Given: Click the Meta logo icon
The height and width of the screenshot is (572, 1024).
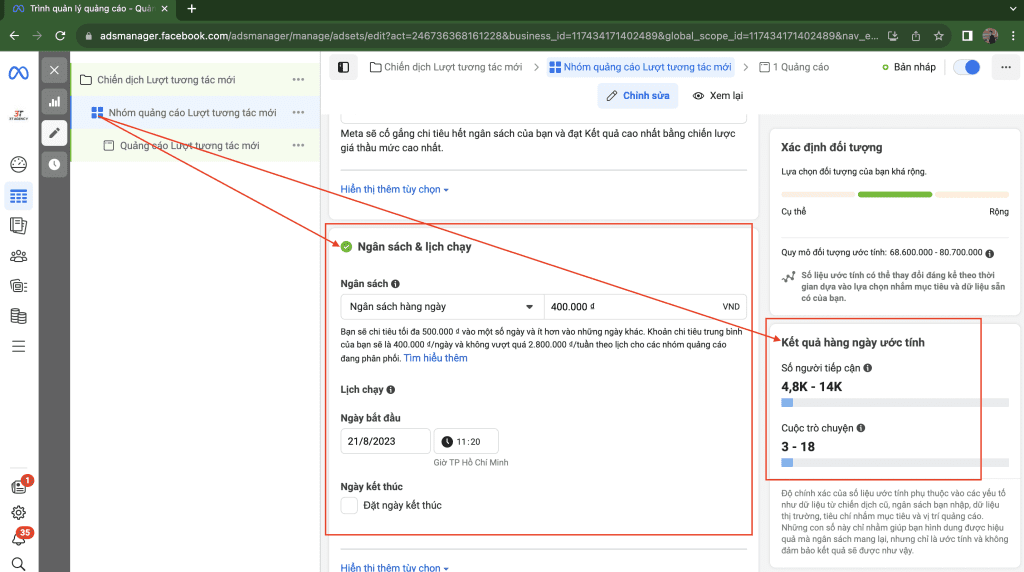Looking at the screenshot, I should click(18, 73).
